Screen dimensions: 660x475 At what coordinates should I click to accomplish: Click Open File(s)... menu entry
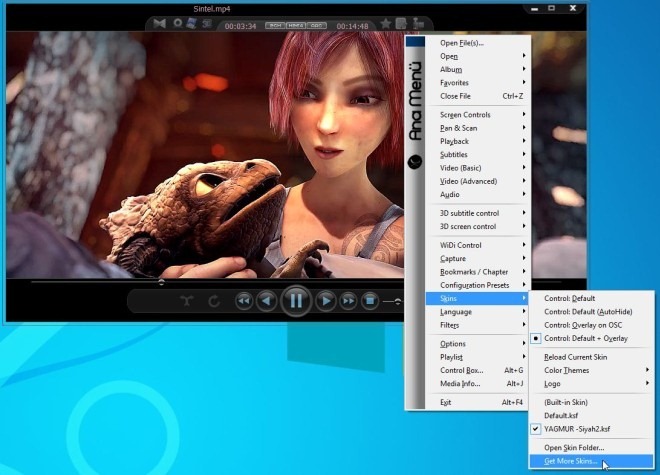pos(462,42)
